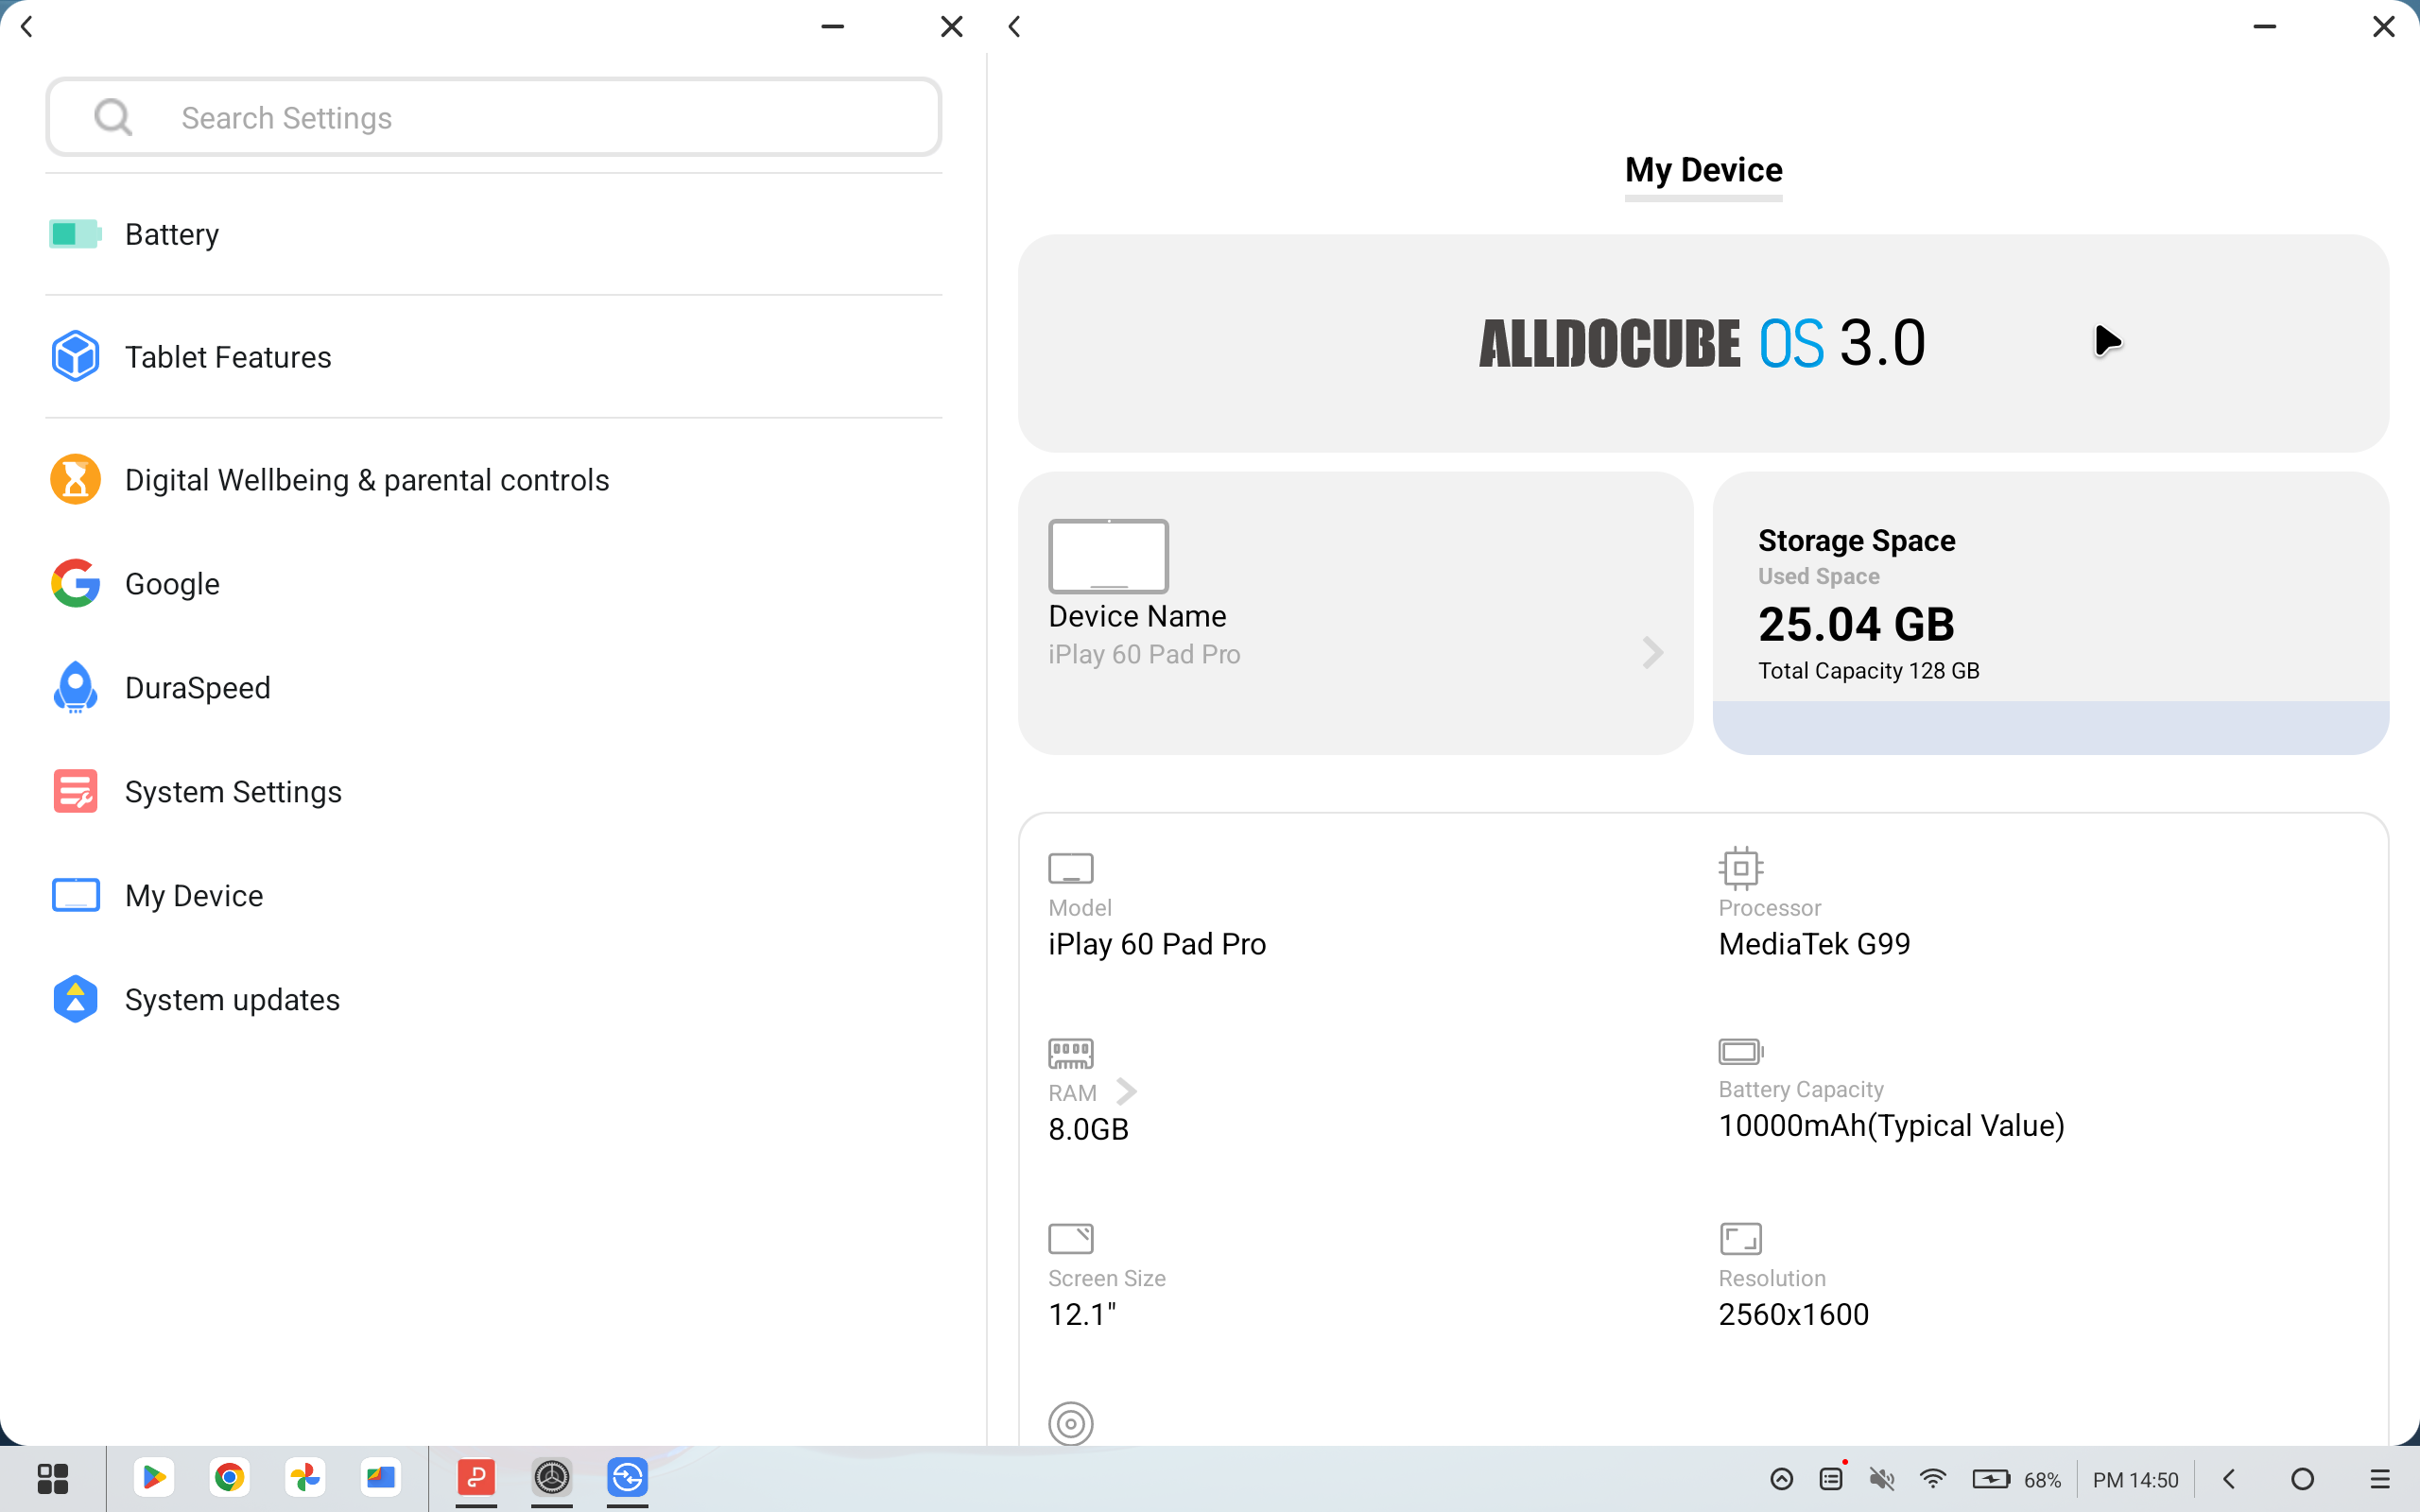The height and width of the screenshot is (1512, 2420).
Task: Tap the taskbar Back navigation button
Action: pyautogui.click(x=2228, y=1479)
